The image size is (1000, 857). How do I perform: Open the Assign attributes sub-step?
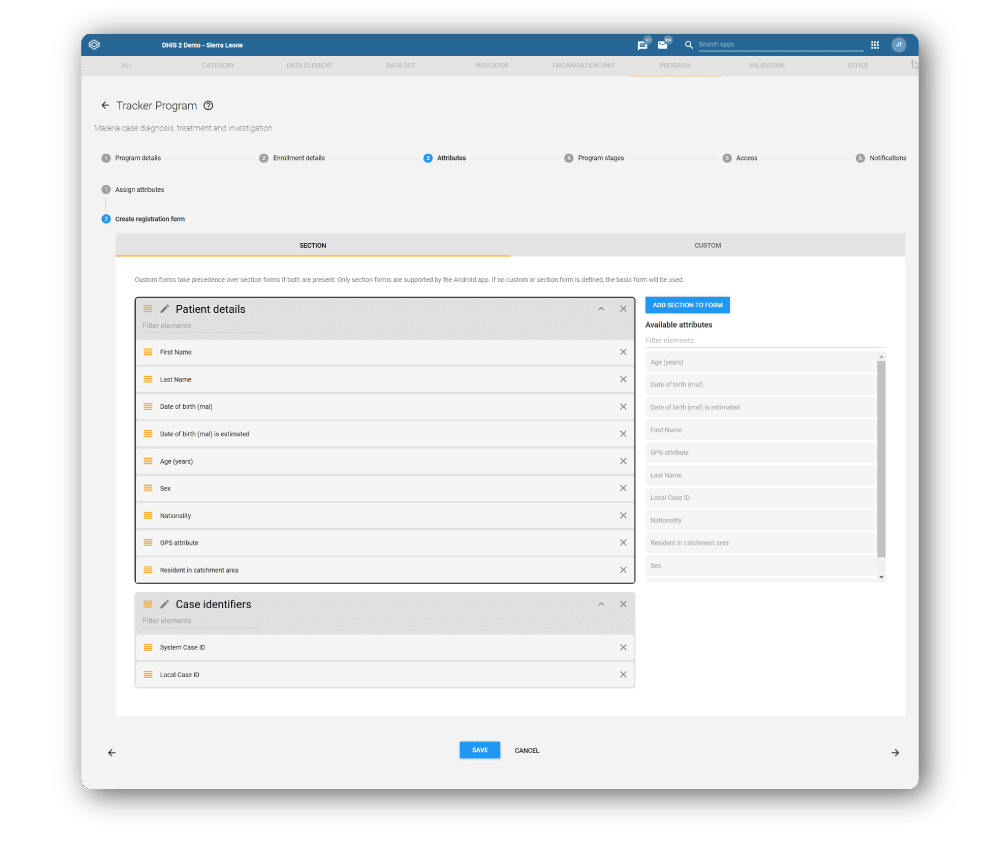coord(133,189)
